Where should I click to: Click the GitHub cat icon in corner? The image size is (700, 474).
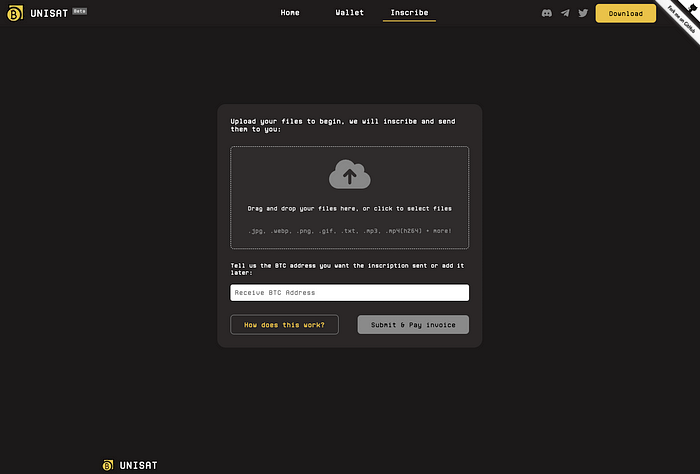coord(691,7)
